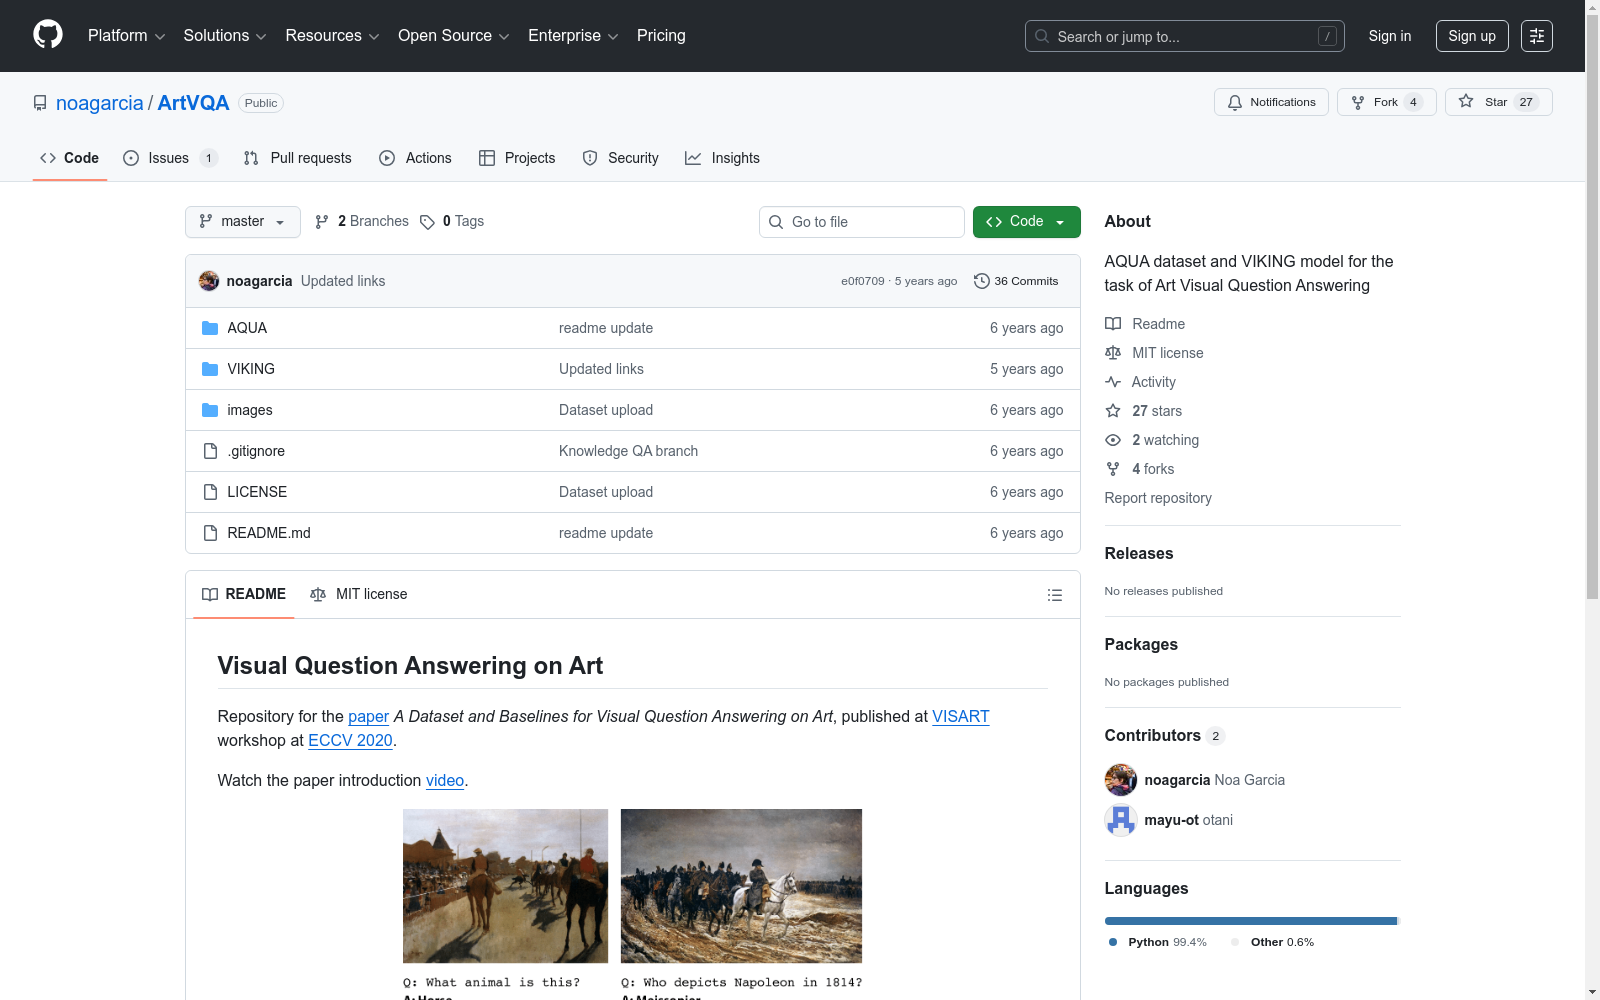1600x1000 pixels.
Task: Click the AQUA folder icon
Action: (210, 328)
